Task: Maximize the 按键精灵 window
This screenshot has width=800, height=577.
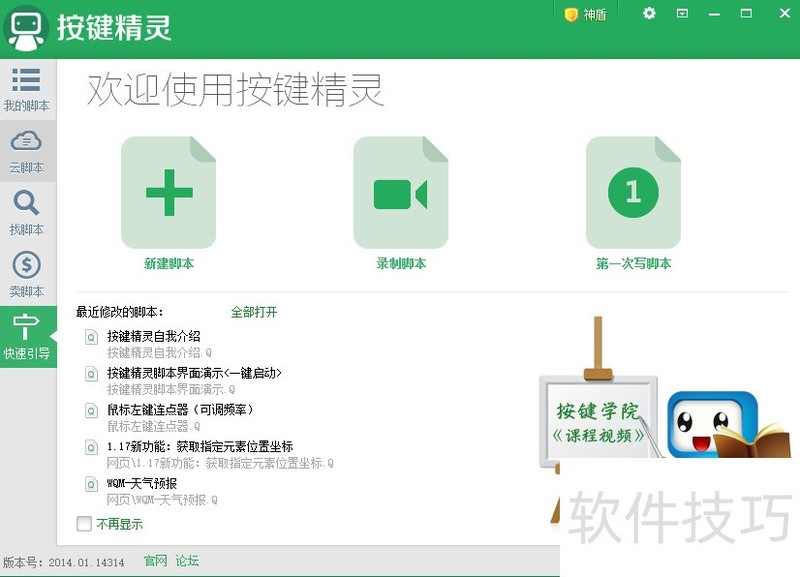Action: pyautogui.click(x=746, y=13)
